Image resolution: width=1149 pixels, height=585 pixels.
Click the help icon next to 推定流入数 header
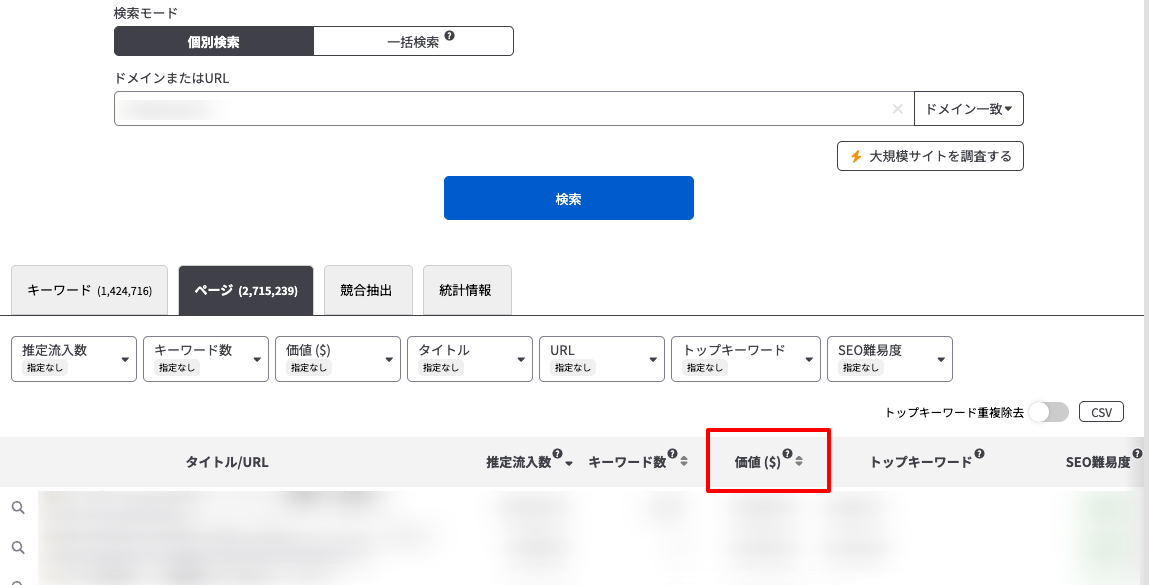(557, 454)
